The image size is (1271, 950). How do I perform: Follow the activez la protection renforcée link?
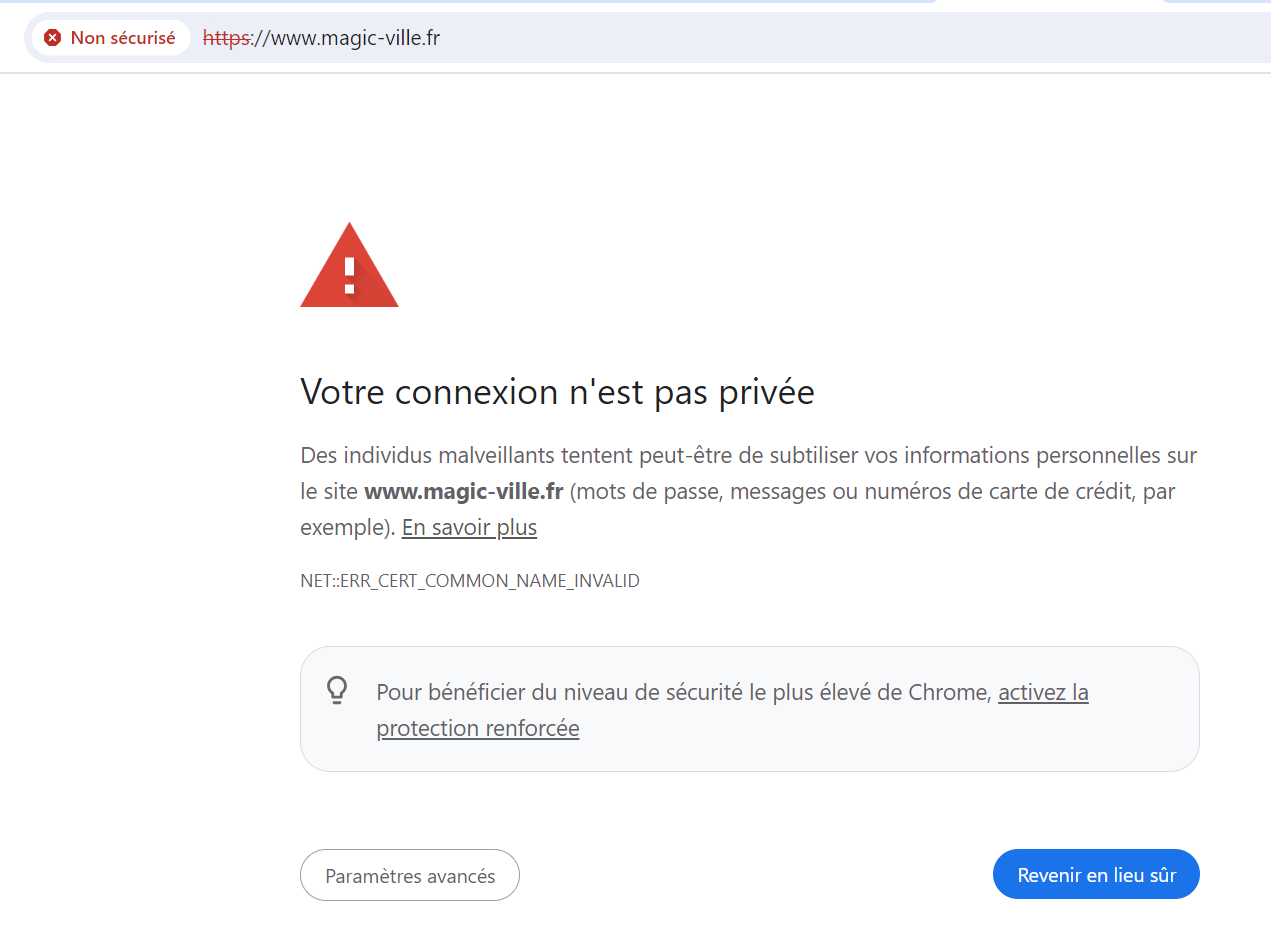point(1042,692)
